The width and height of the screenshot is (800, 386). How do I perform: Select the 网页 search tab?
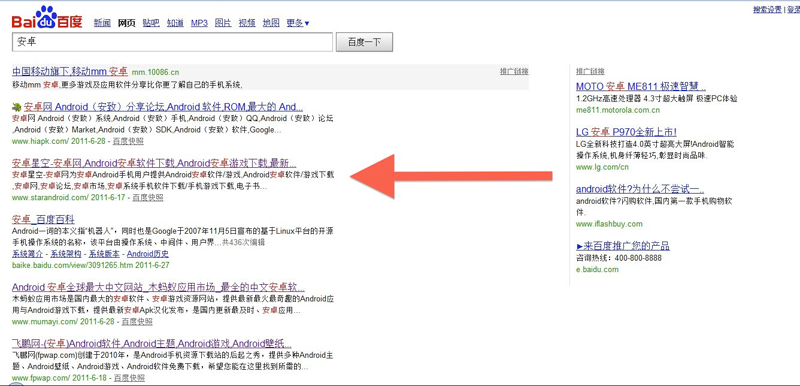click(x=127, y=23)
